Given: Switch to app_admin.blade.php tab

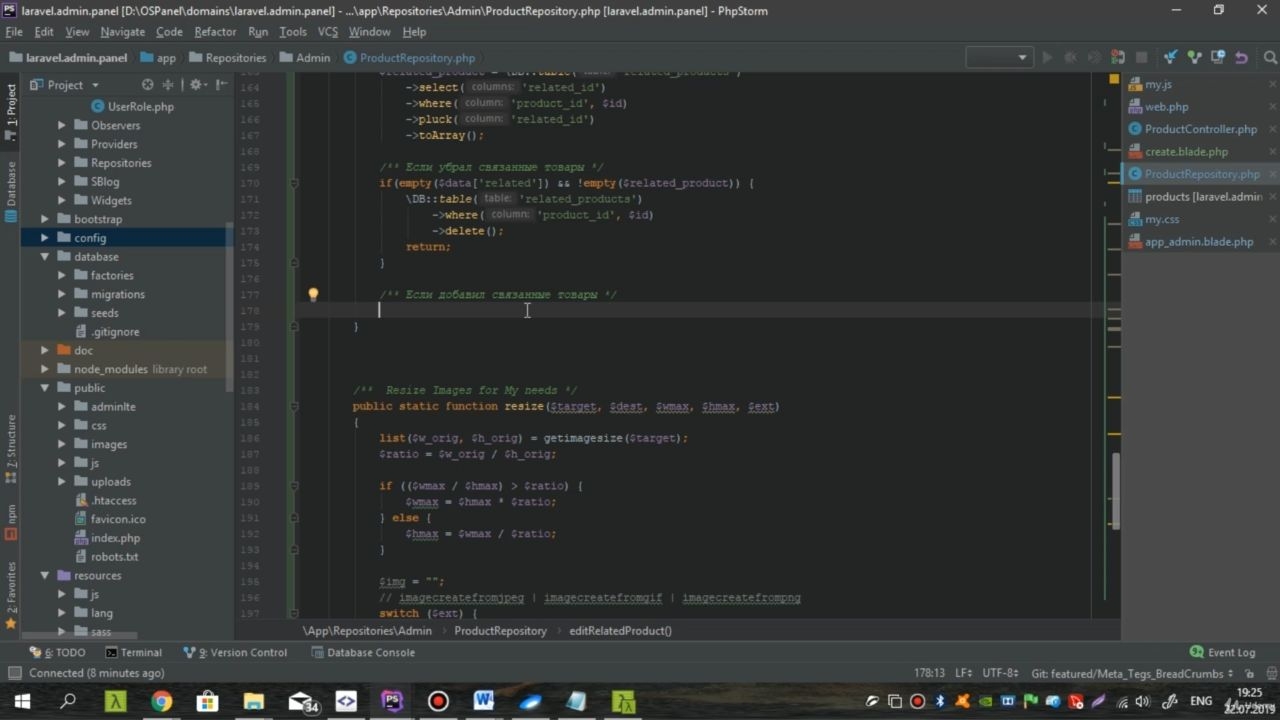Looking at the screenshot, I should (1198, 242).
